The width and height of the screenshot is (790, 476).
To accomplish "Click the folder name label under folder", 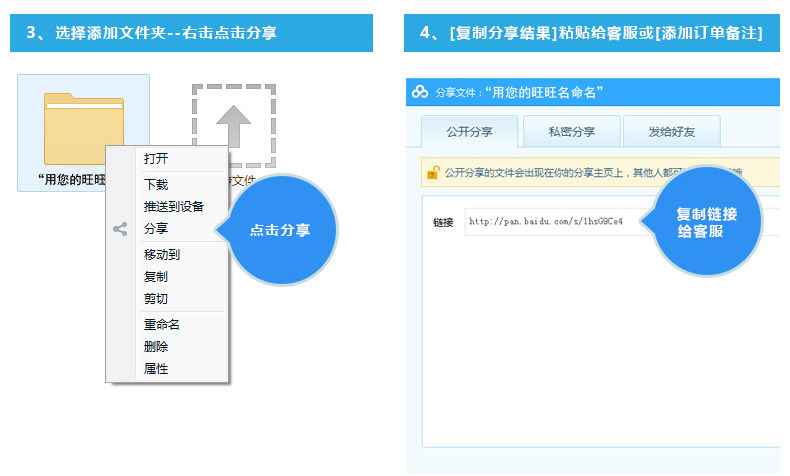I will coord(72,180).
